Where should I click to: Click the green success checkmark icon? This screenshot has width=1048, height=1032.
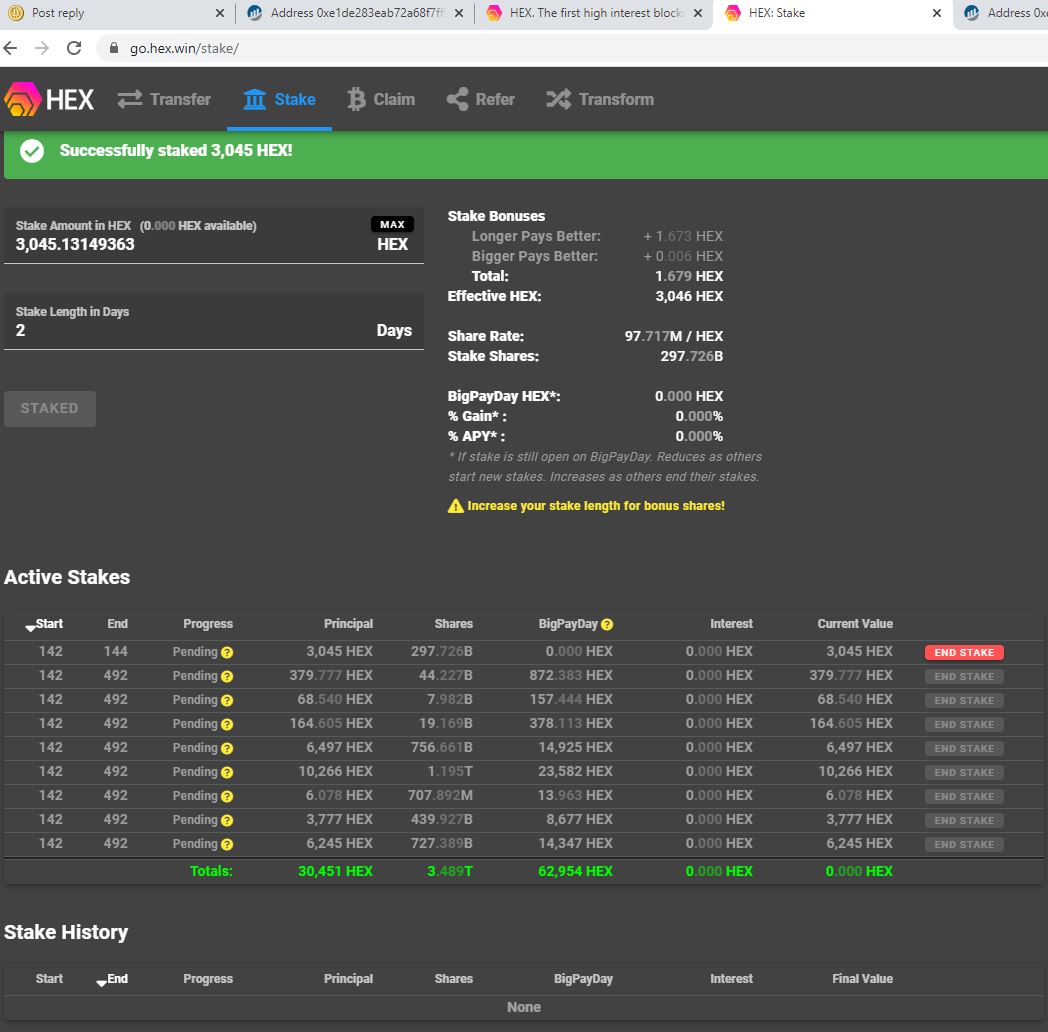tap(32, 151)
